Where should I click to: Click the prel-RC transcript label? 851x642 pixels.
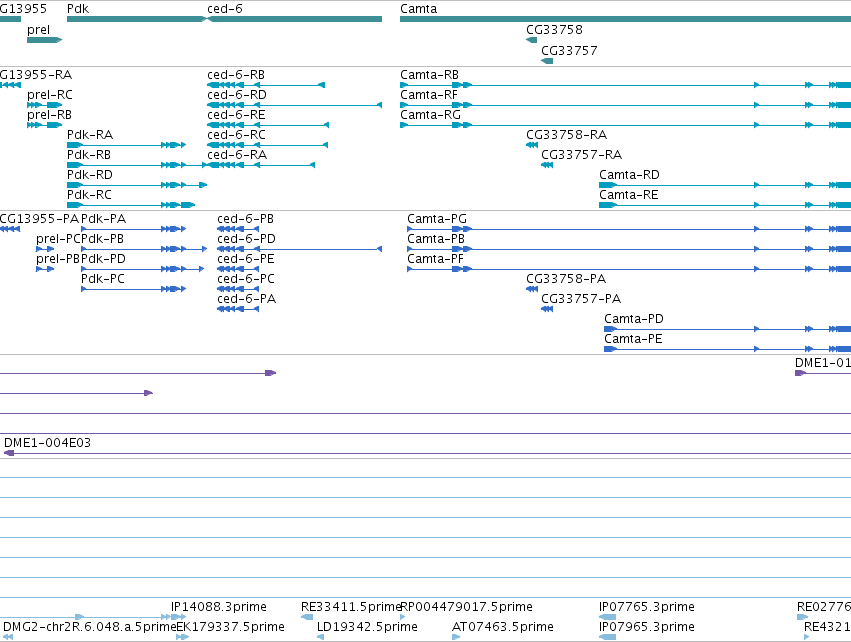coord(50,95)
